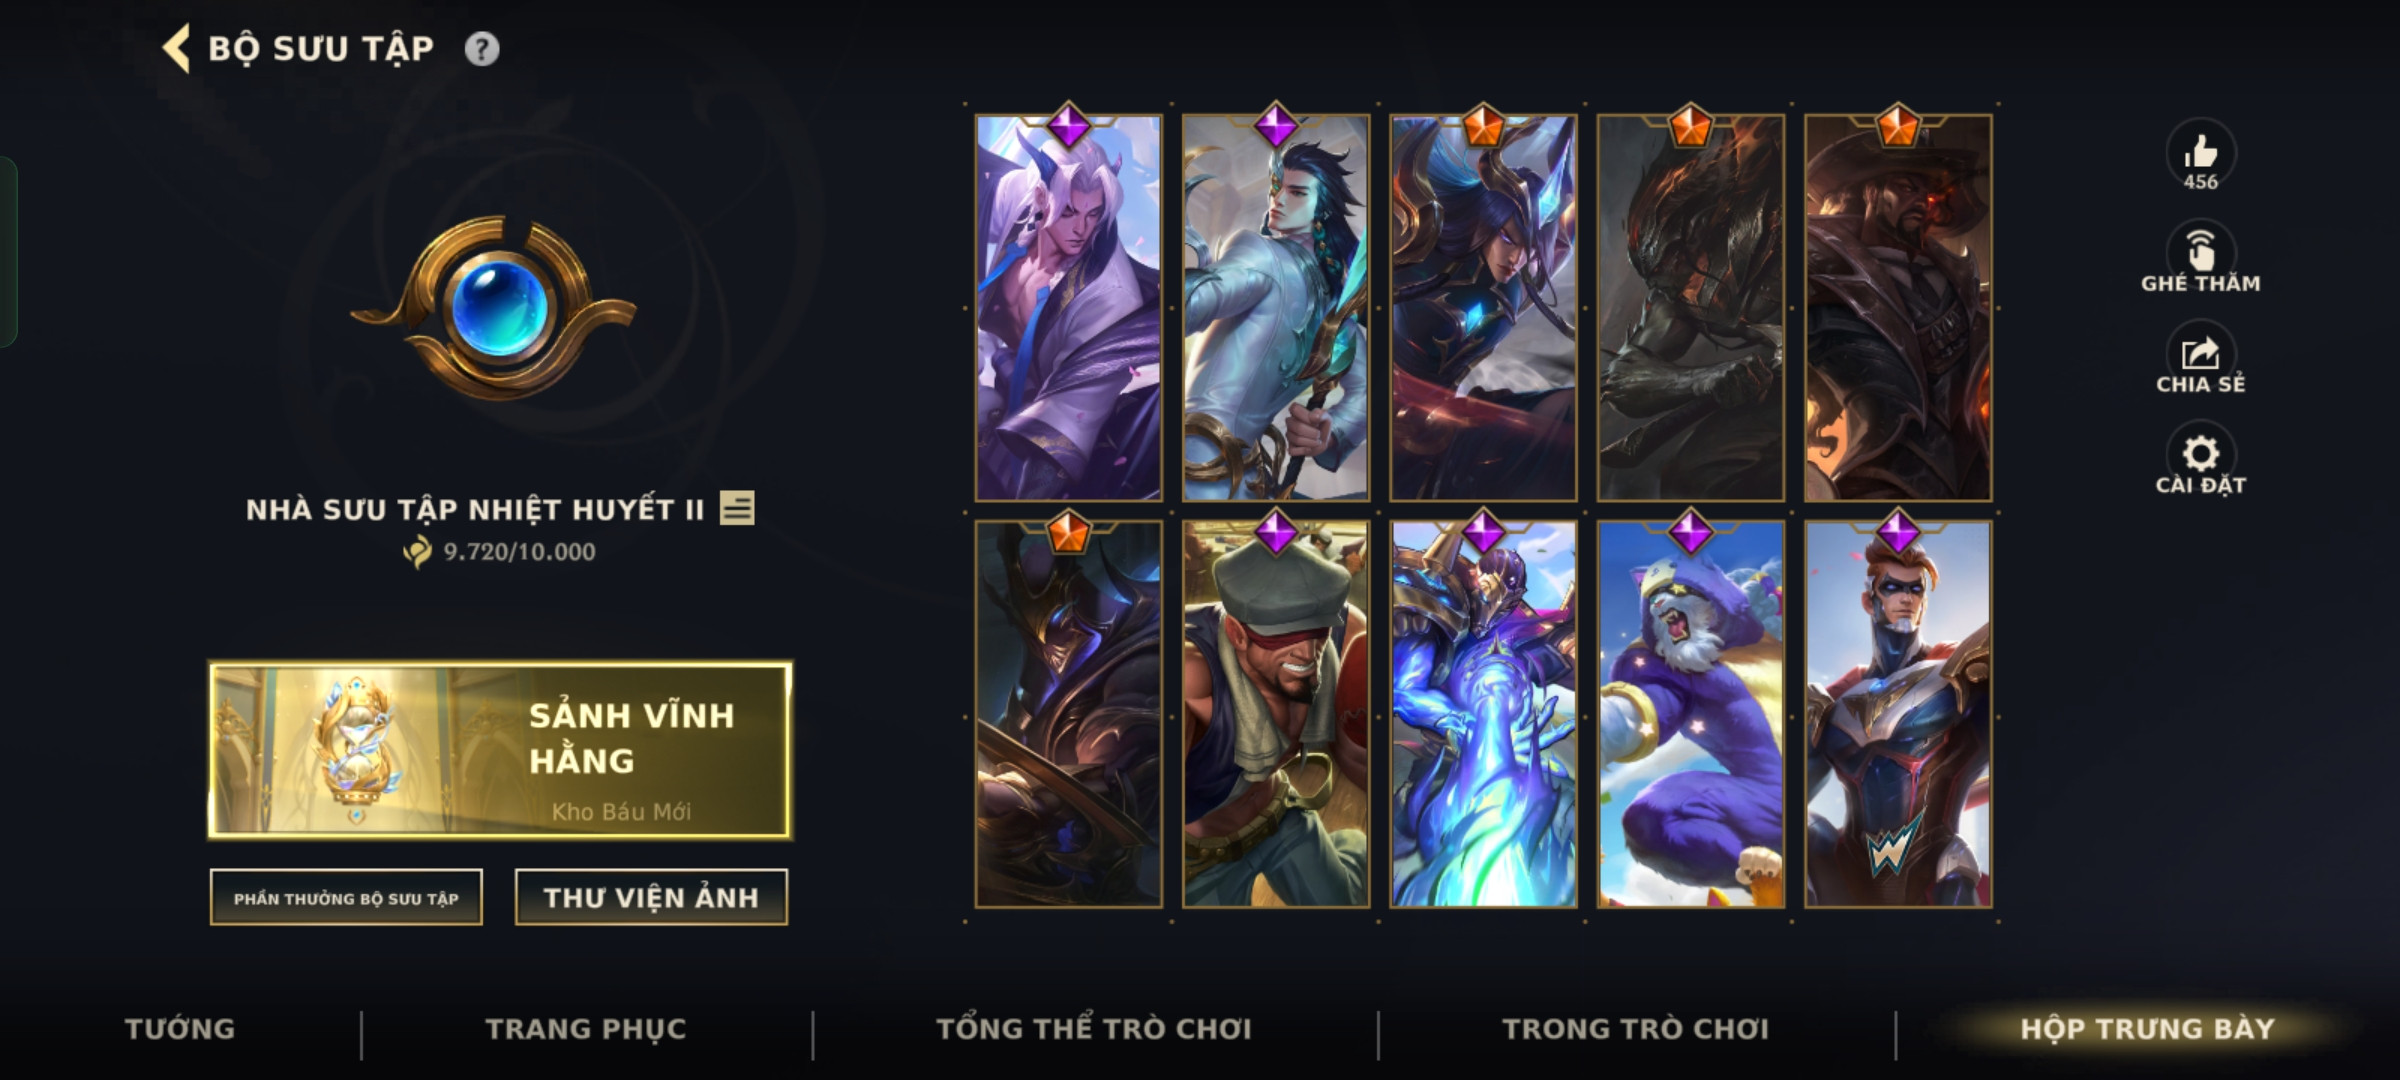
Task: Select the cowboy with glowing eye card
Action: coord(1898,308)
